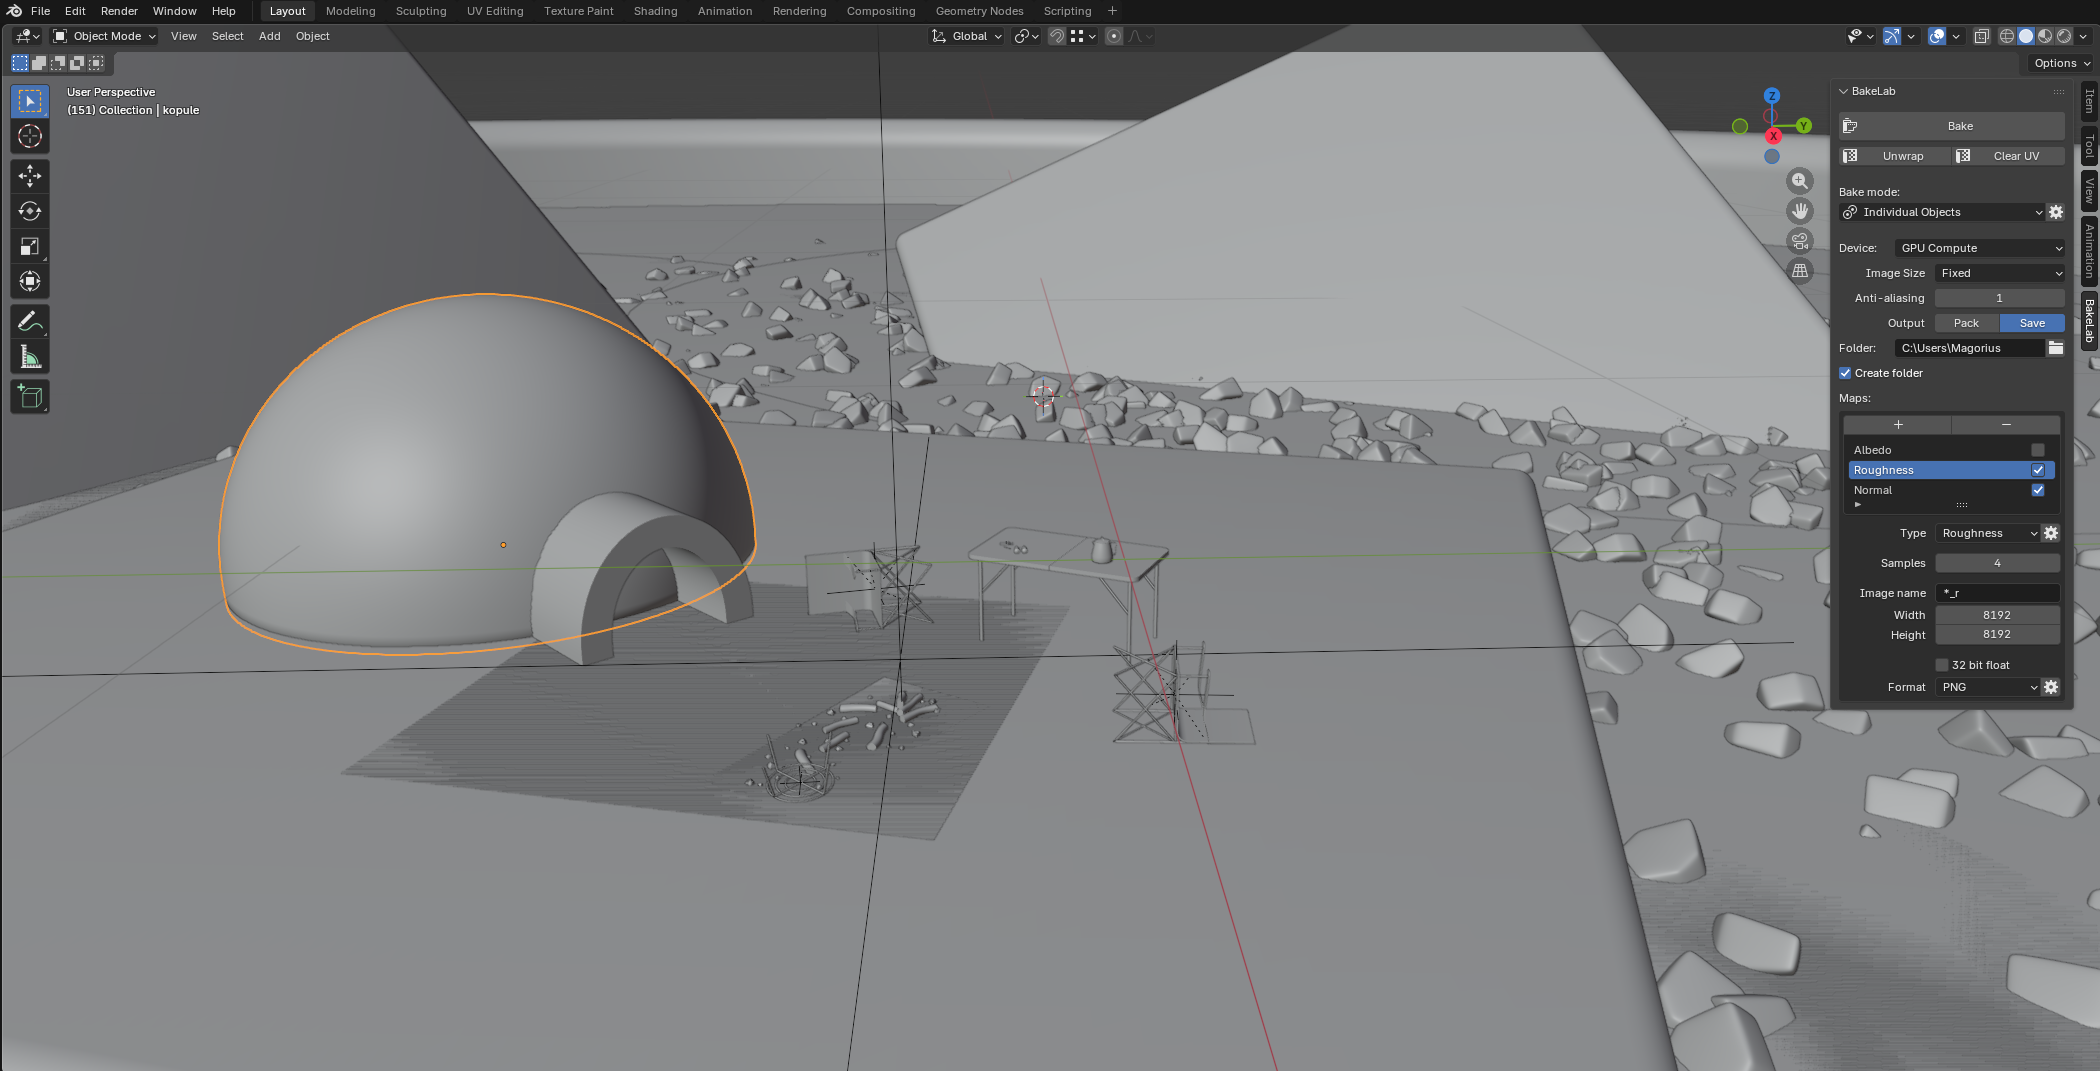Switch to the Shading workspace tab
Viewport: 2100px width, 1071px height.
(x=655, y=11)
